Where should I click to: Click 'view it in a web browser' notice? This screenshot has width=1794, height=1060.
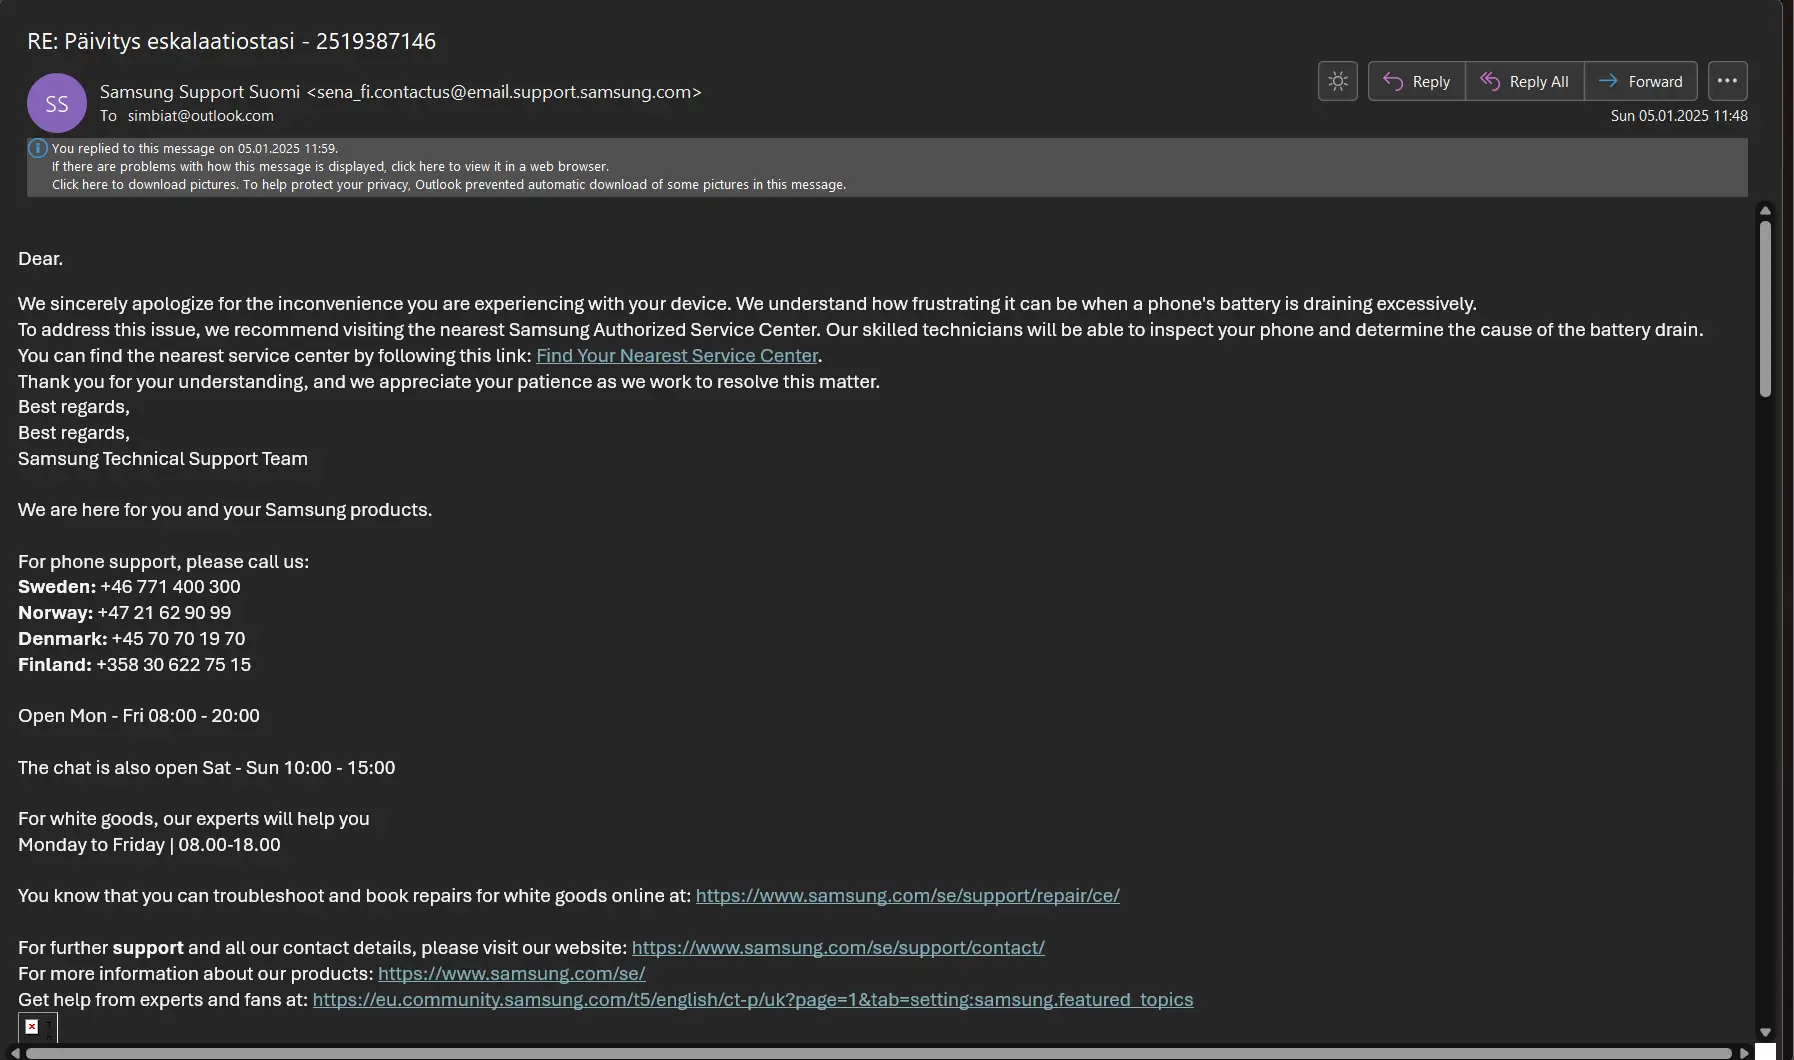[x=330, y=166]
